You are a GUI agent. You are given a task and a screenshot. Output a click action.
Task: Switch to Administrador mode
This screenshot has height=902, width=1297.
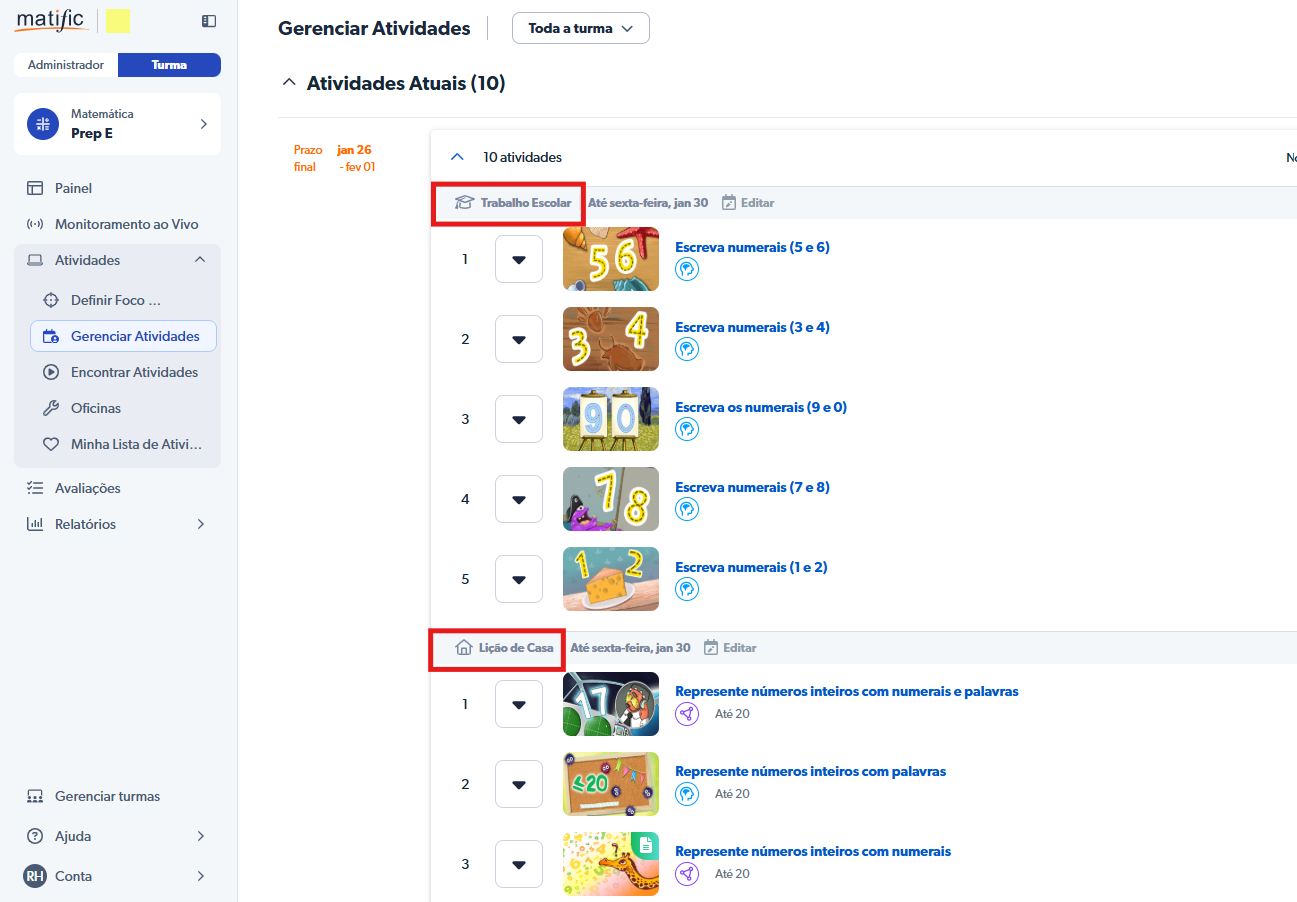(66, 65)
